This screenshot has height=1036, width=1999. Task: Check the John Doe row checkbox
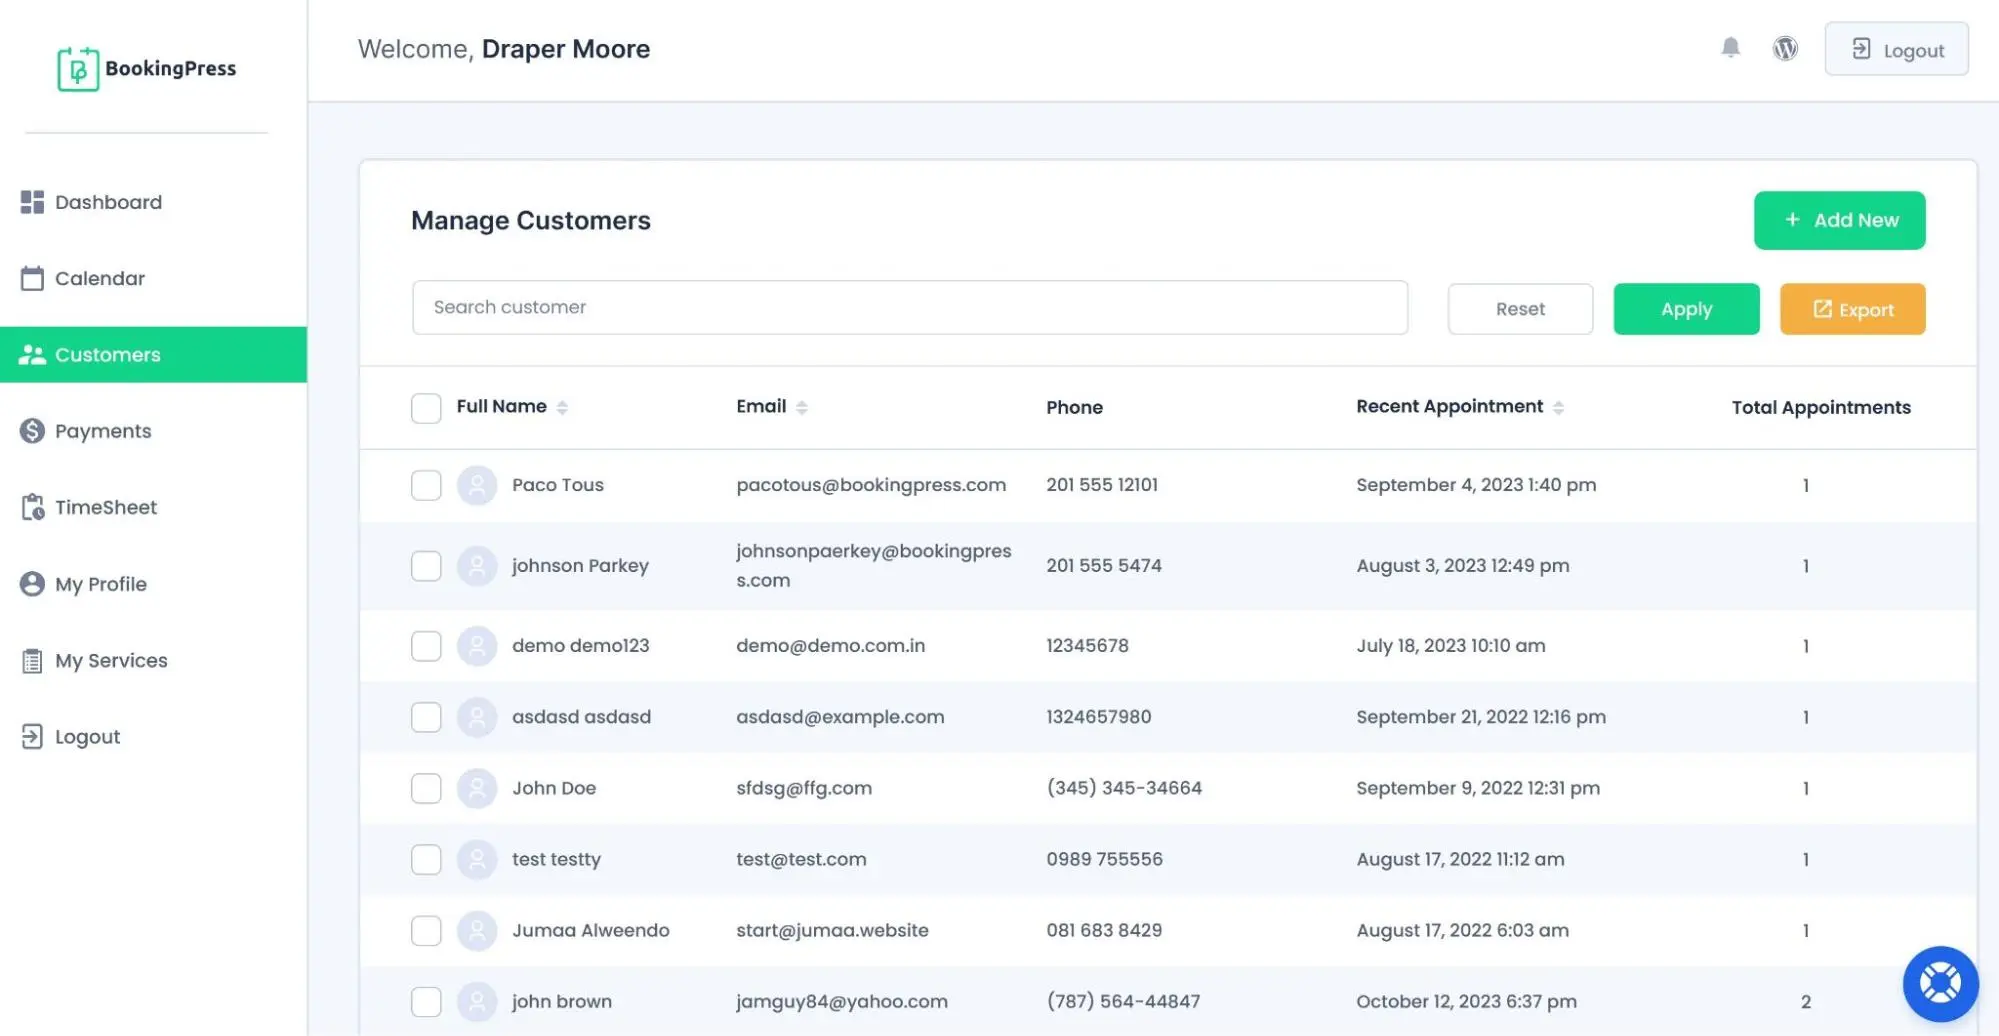[426, 788]
